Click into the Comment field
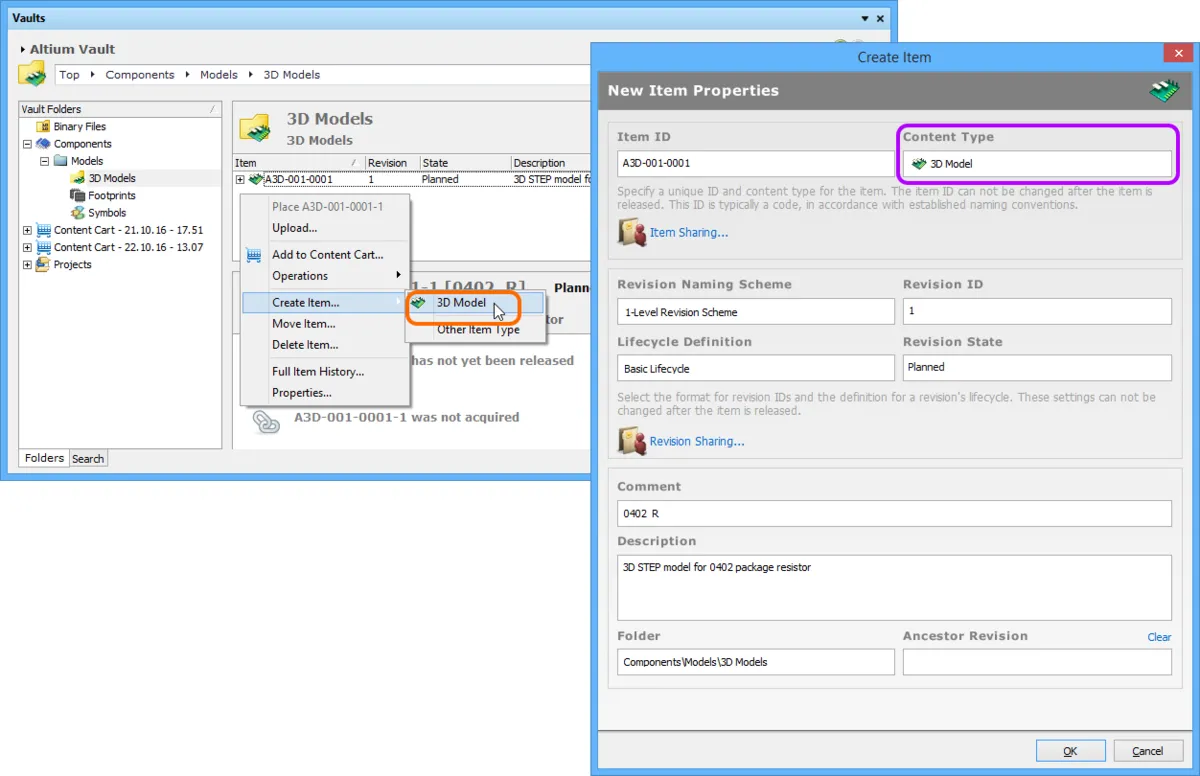The width and height of the screenshot is (1200, 776). tap(894, 514)
